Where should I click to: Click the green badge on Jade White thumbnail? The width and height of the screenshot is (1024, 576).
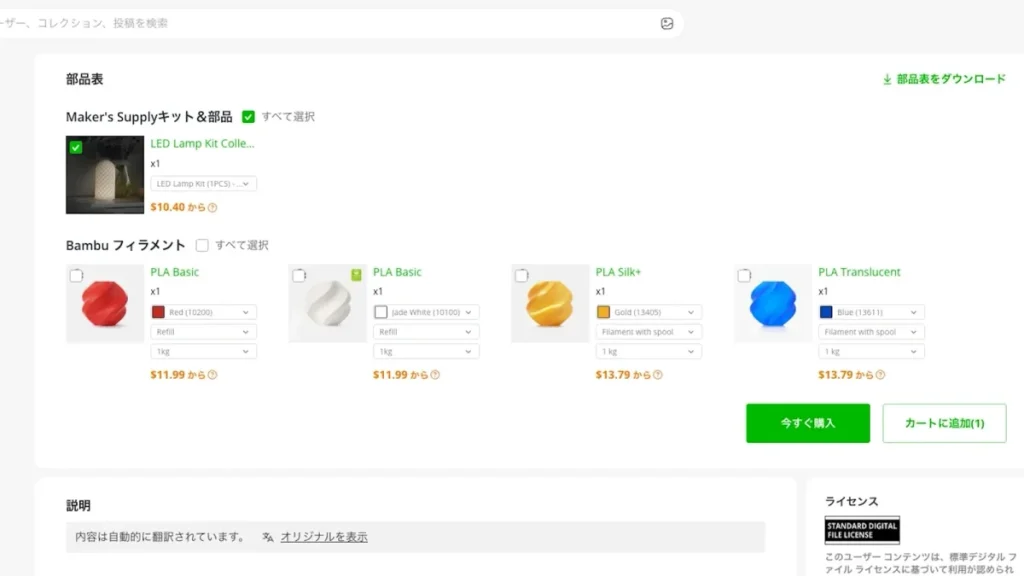pos(356,275)
